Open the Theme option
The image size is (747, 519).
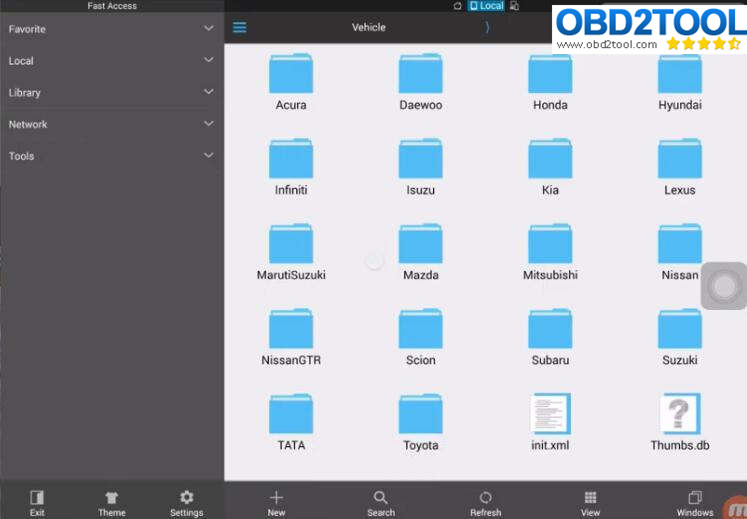pos(111,503)
